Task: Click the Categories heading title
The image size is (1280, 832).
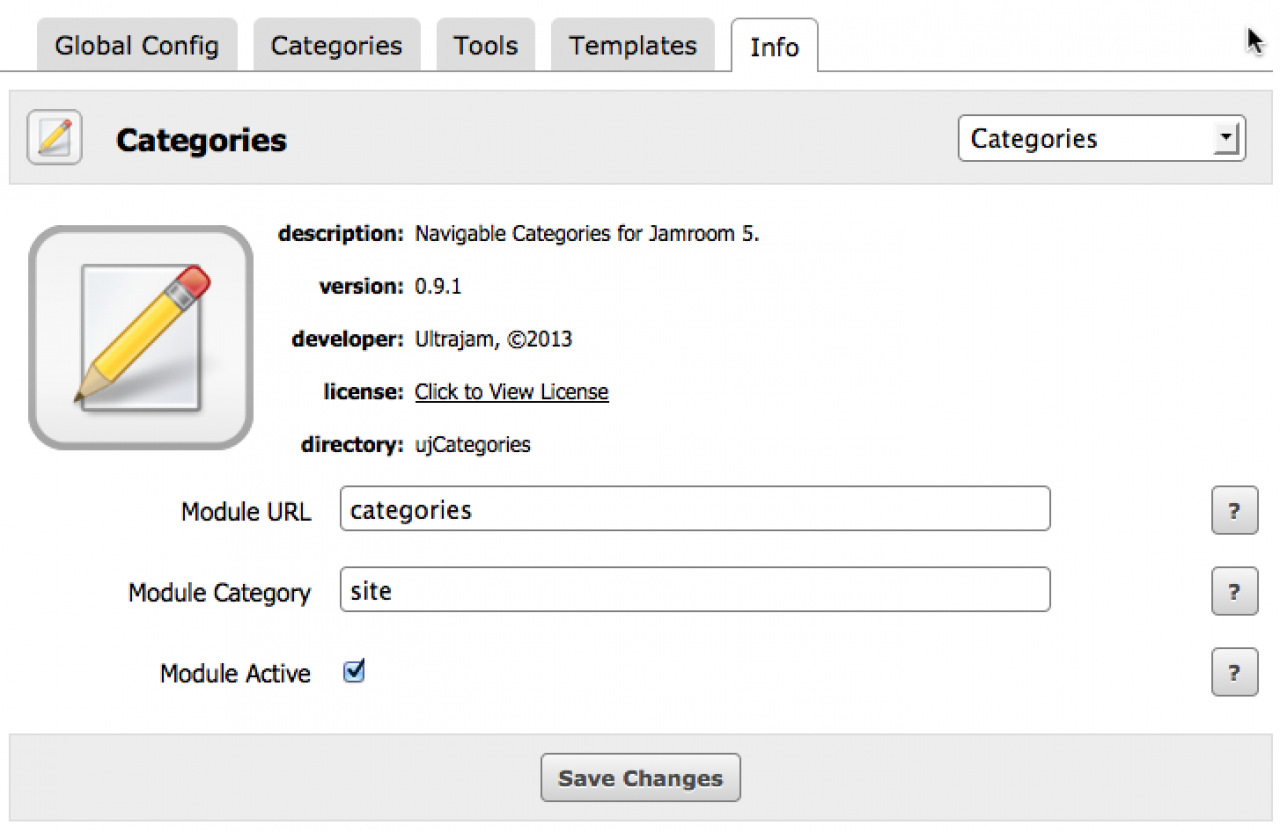Action: click(x=201, y=140)
